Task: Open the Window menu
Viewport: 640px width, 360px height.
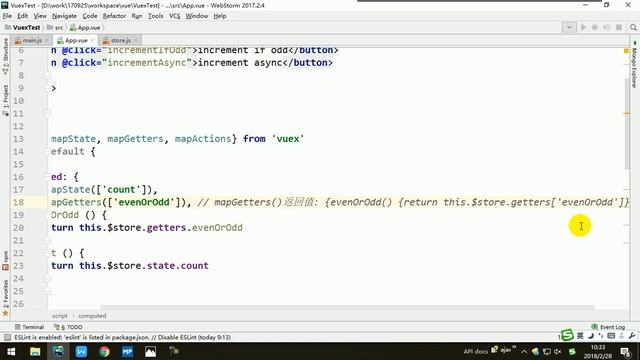Action: click(x=197, y=16)
